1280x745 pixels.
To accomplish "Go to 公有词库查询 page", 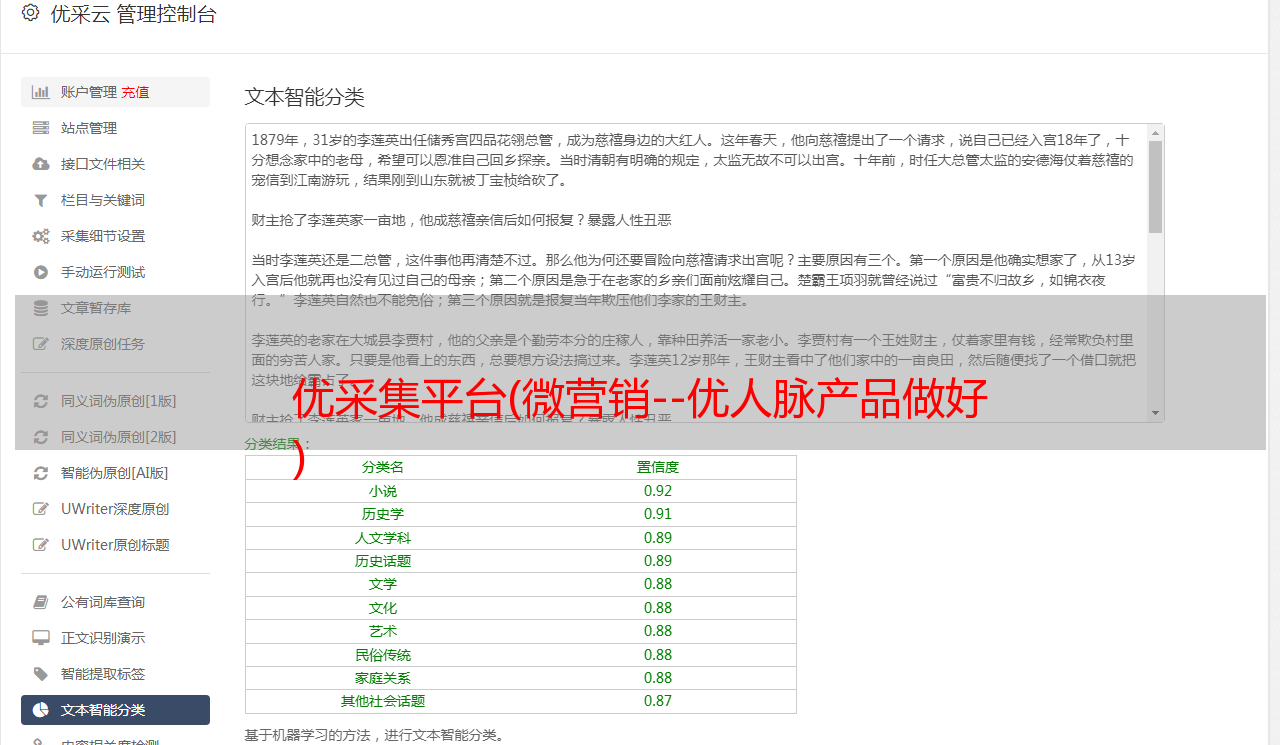I will (115, 602).
